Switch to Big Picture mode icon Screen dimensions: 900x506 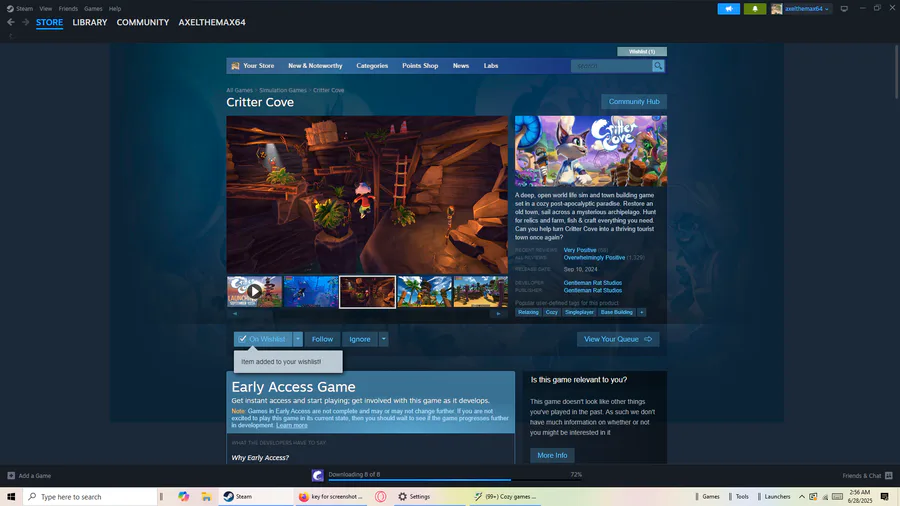tap(844, 9)
